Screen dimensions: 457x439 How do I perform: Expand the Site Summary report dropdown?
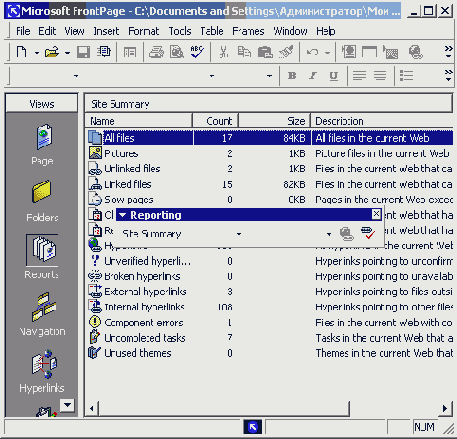tap(239, 234)
